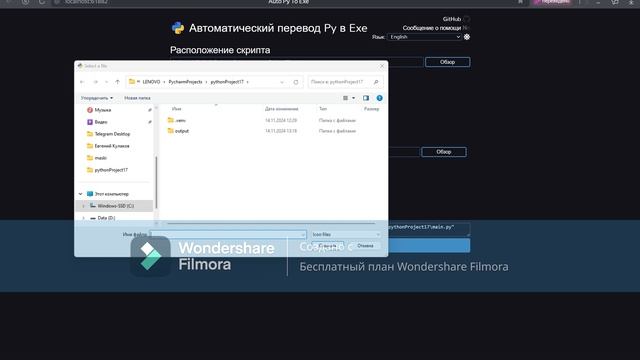Toggle the preview pane icon
This screenshot has height=360, width=640.
point(366,98)
